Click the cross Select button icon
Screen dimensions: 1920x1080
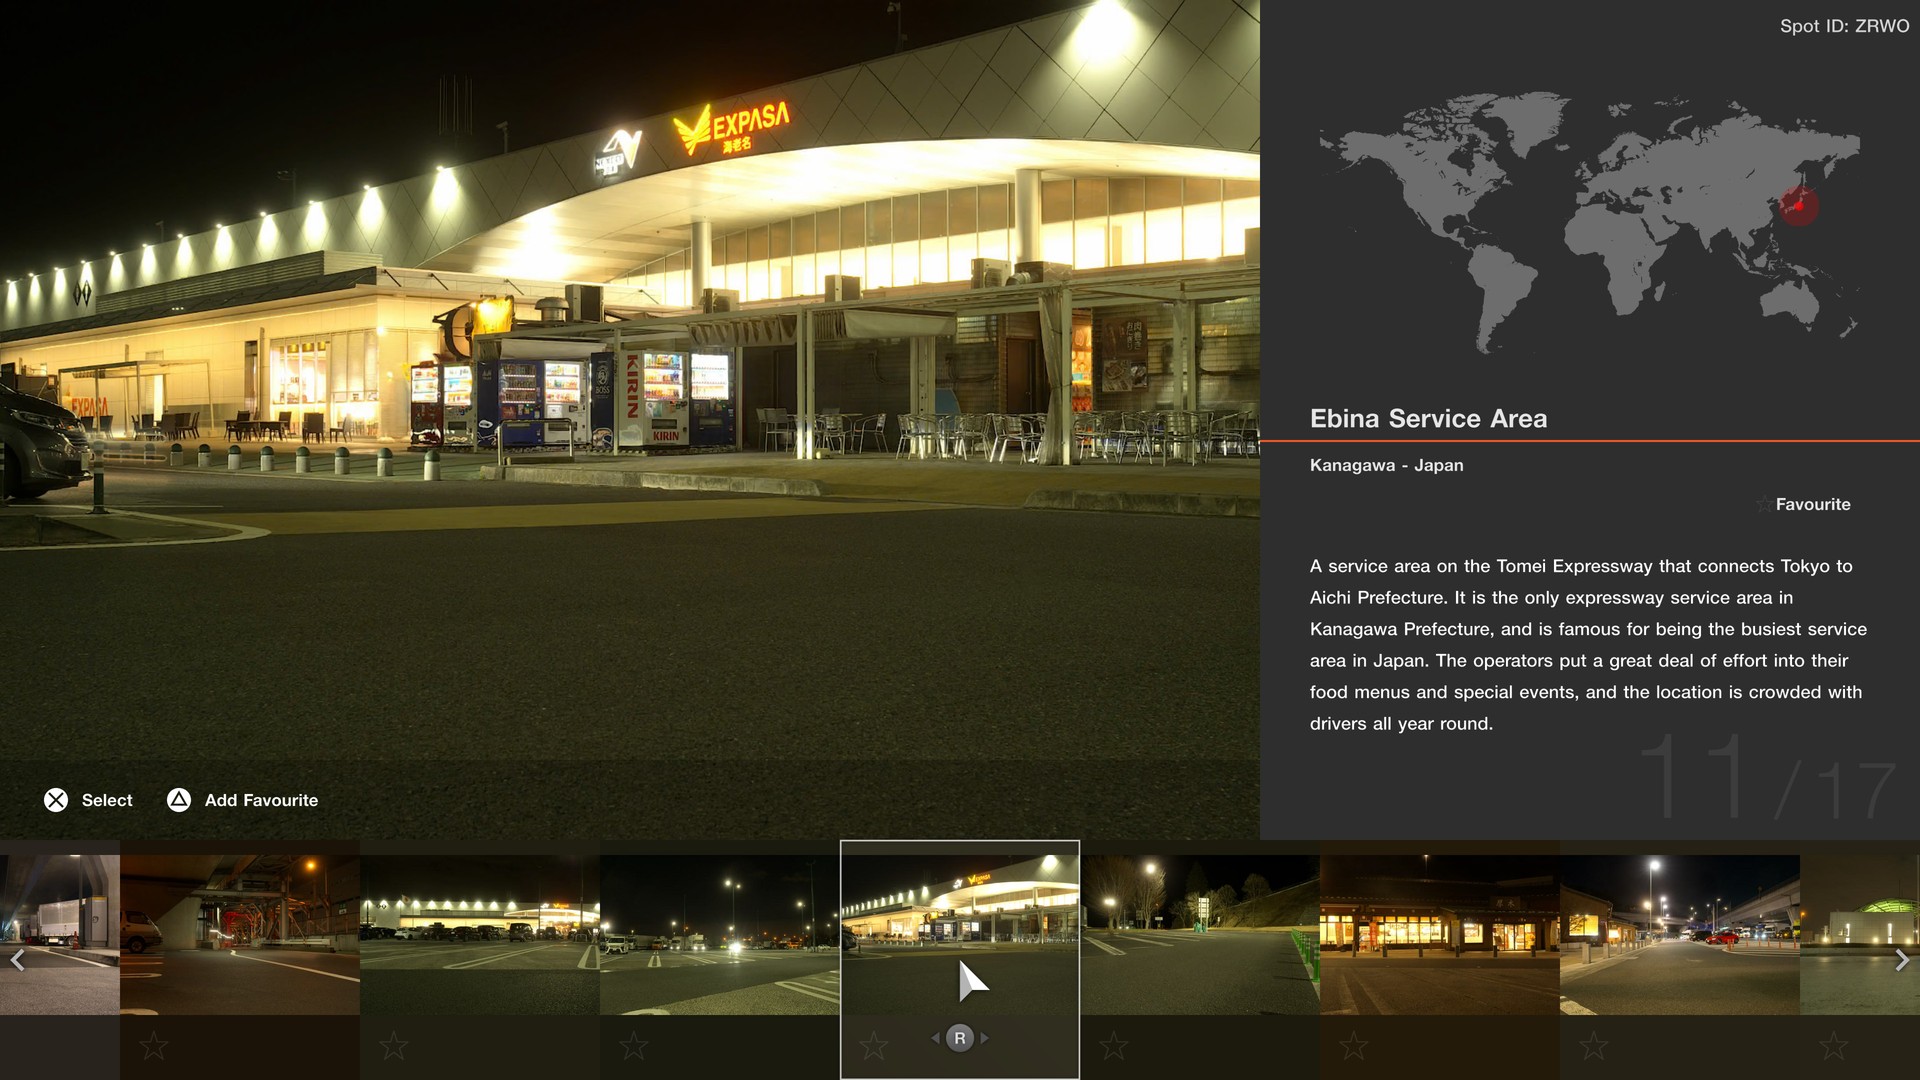coord(56,800)
